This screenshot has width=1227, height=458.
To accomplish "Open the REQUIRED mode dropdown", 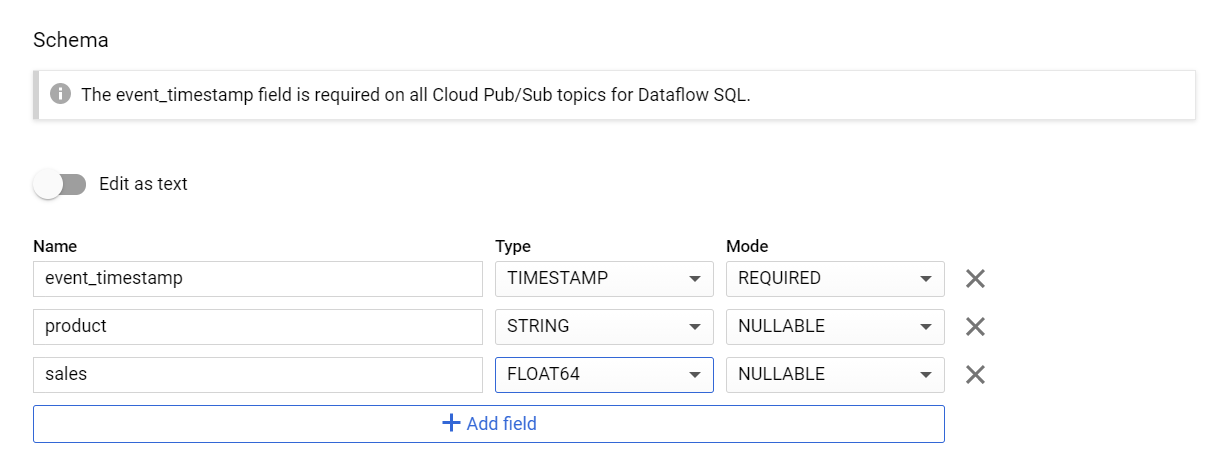I will coord(835,279).
